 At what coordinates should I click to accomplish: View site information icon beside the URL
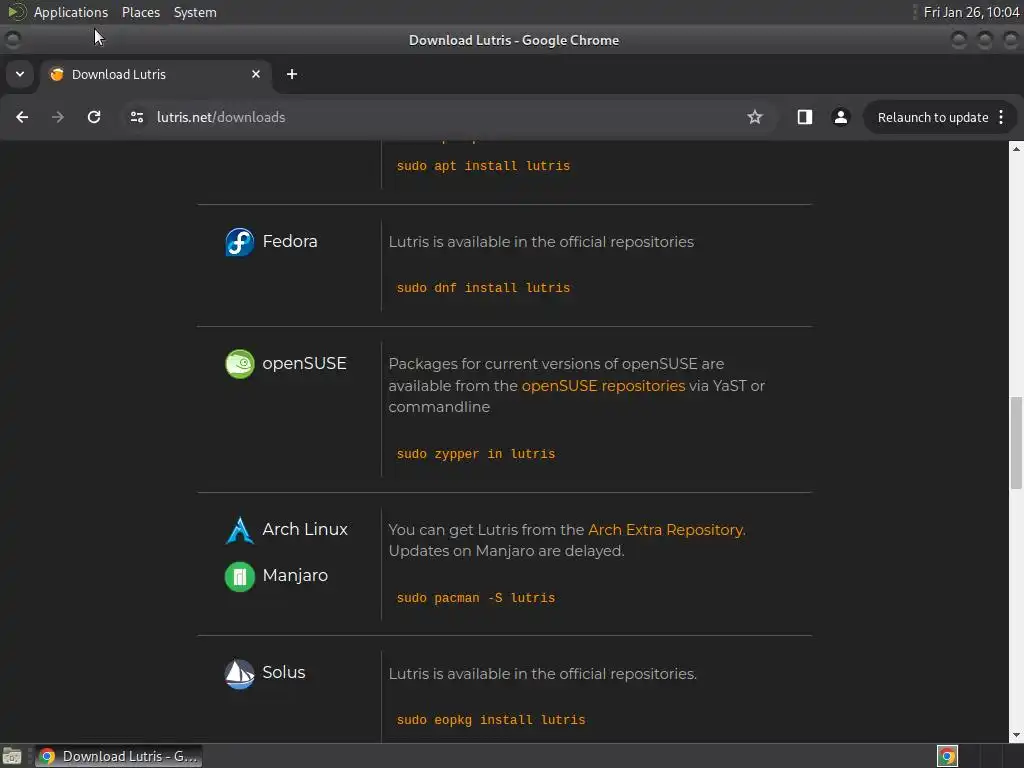point(136,117)
